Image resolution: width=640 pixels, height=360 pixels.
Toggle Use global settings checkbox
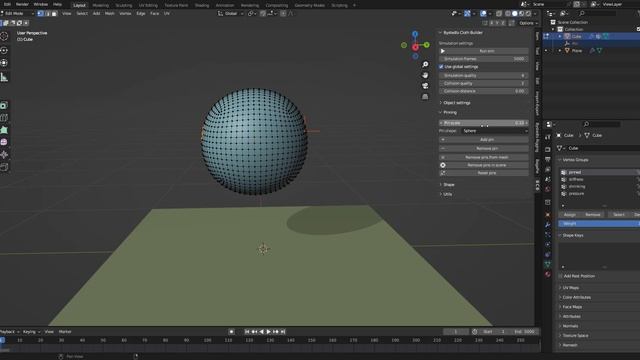click(x=441, y=67)
